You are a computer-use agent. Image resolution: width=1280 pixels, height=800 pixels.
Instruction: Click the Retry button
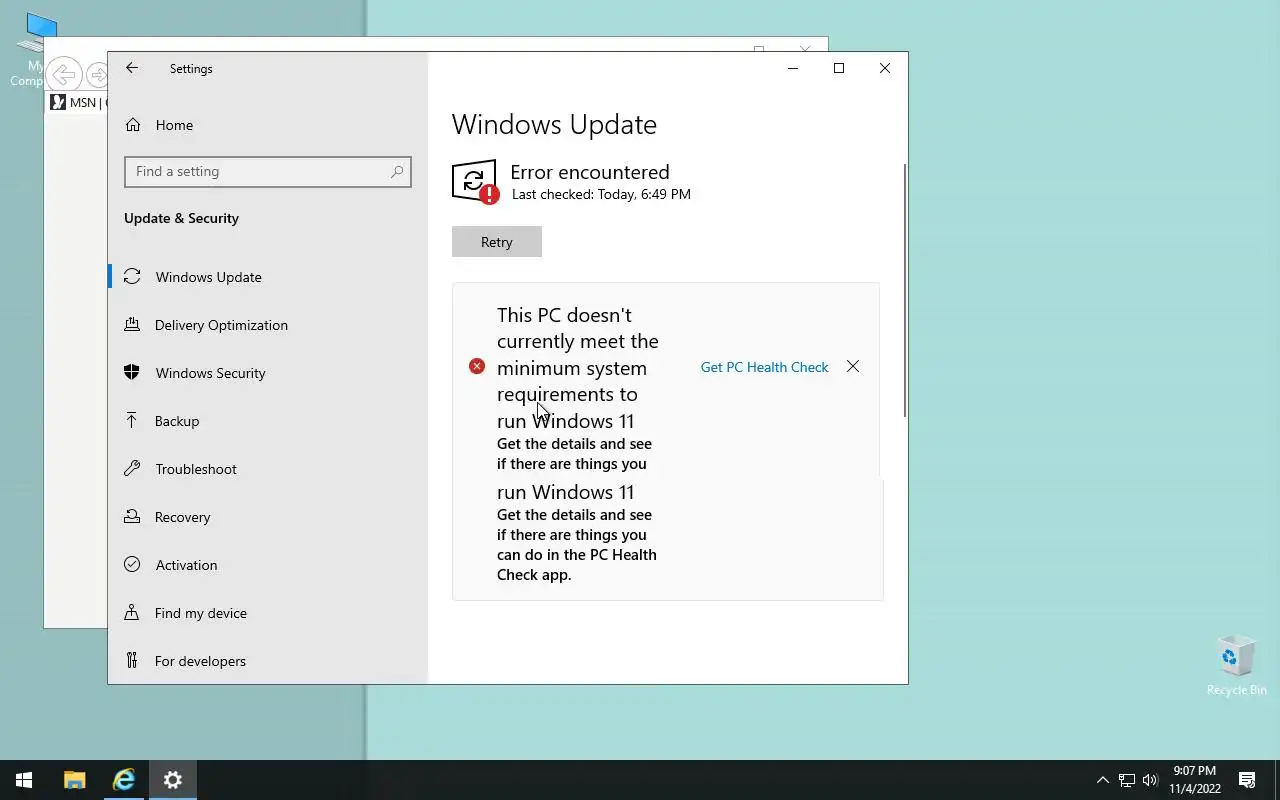[497, 242]
